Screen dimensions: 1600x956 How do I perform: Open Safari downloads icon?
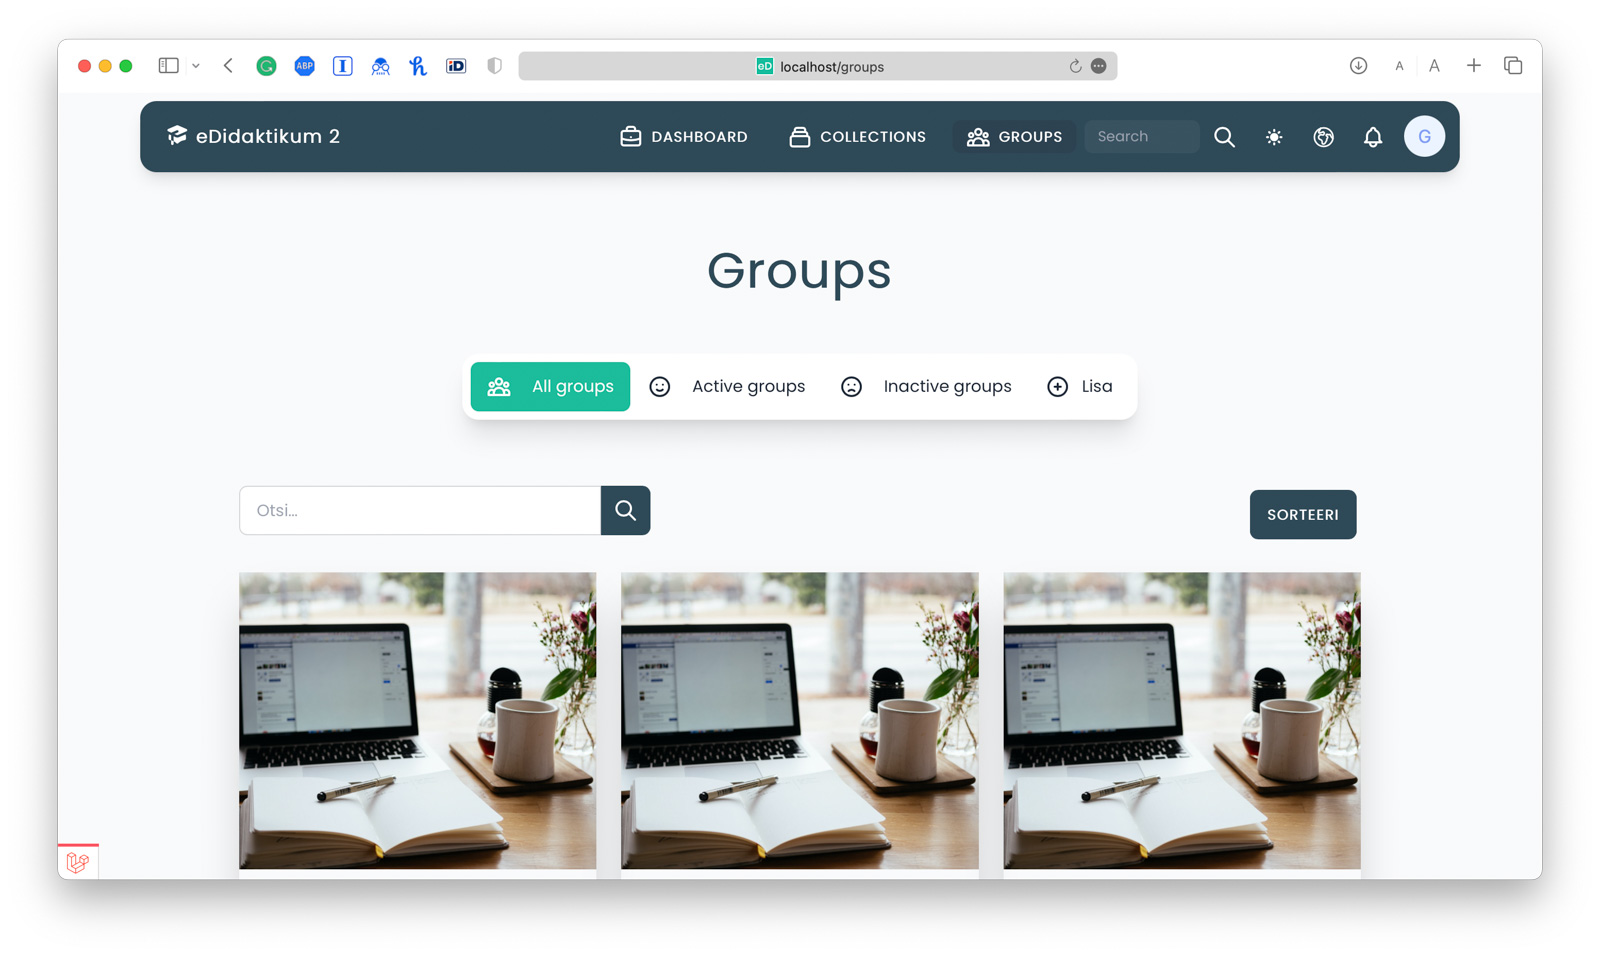(1358, 66)
